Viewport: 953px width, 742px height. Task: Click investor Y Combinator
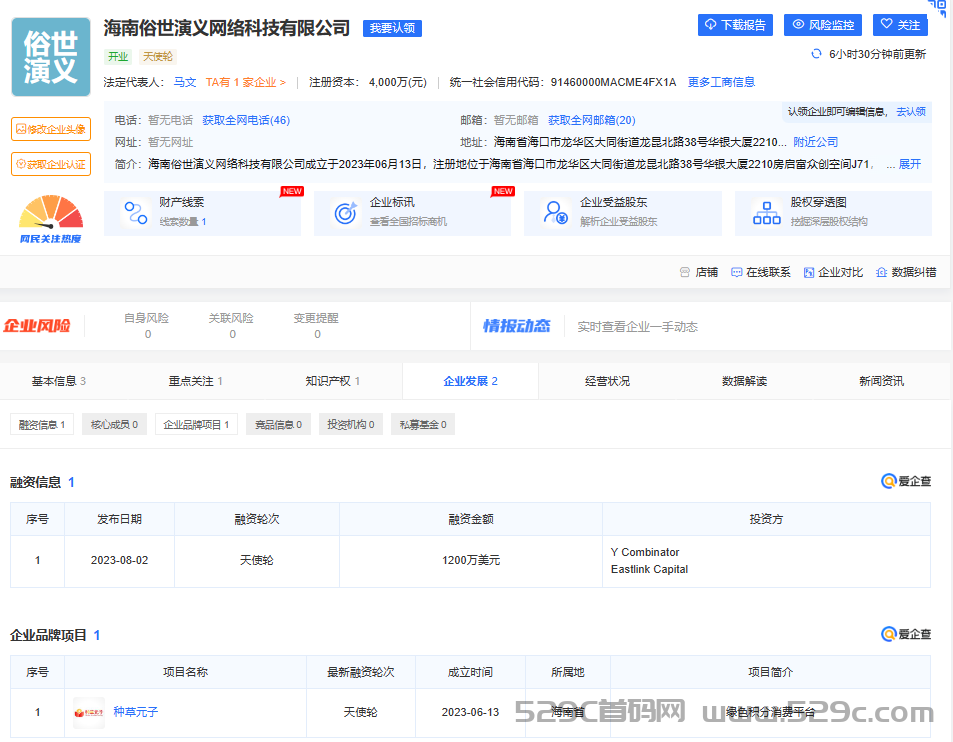(x=645, y=552)
